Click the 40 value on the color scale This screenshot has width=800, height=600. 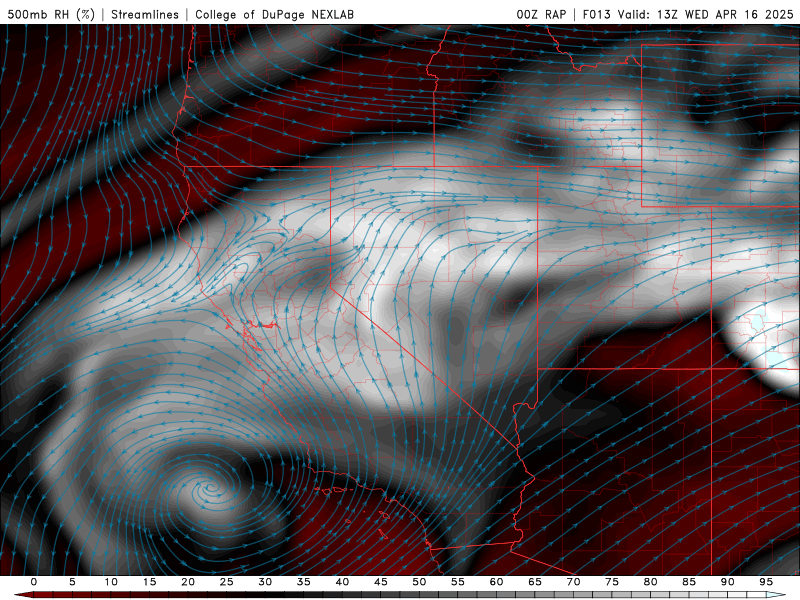(342, 582)
